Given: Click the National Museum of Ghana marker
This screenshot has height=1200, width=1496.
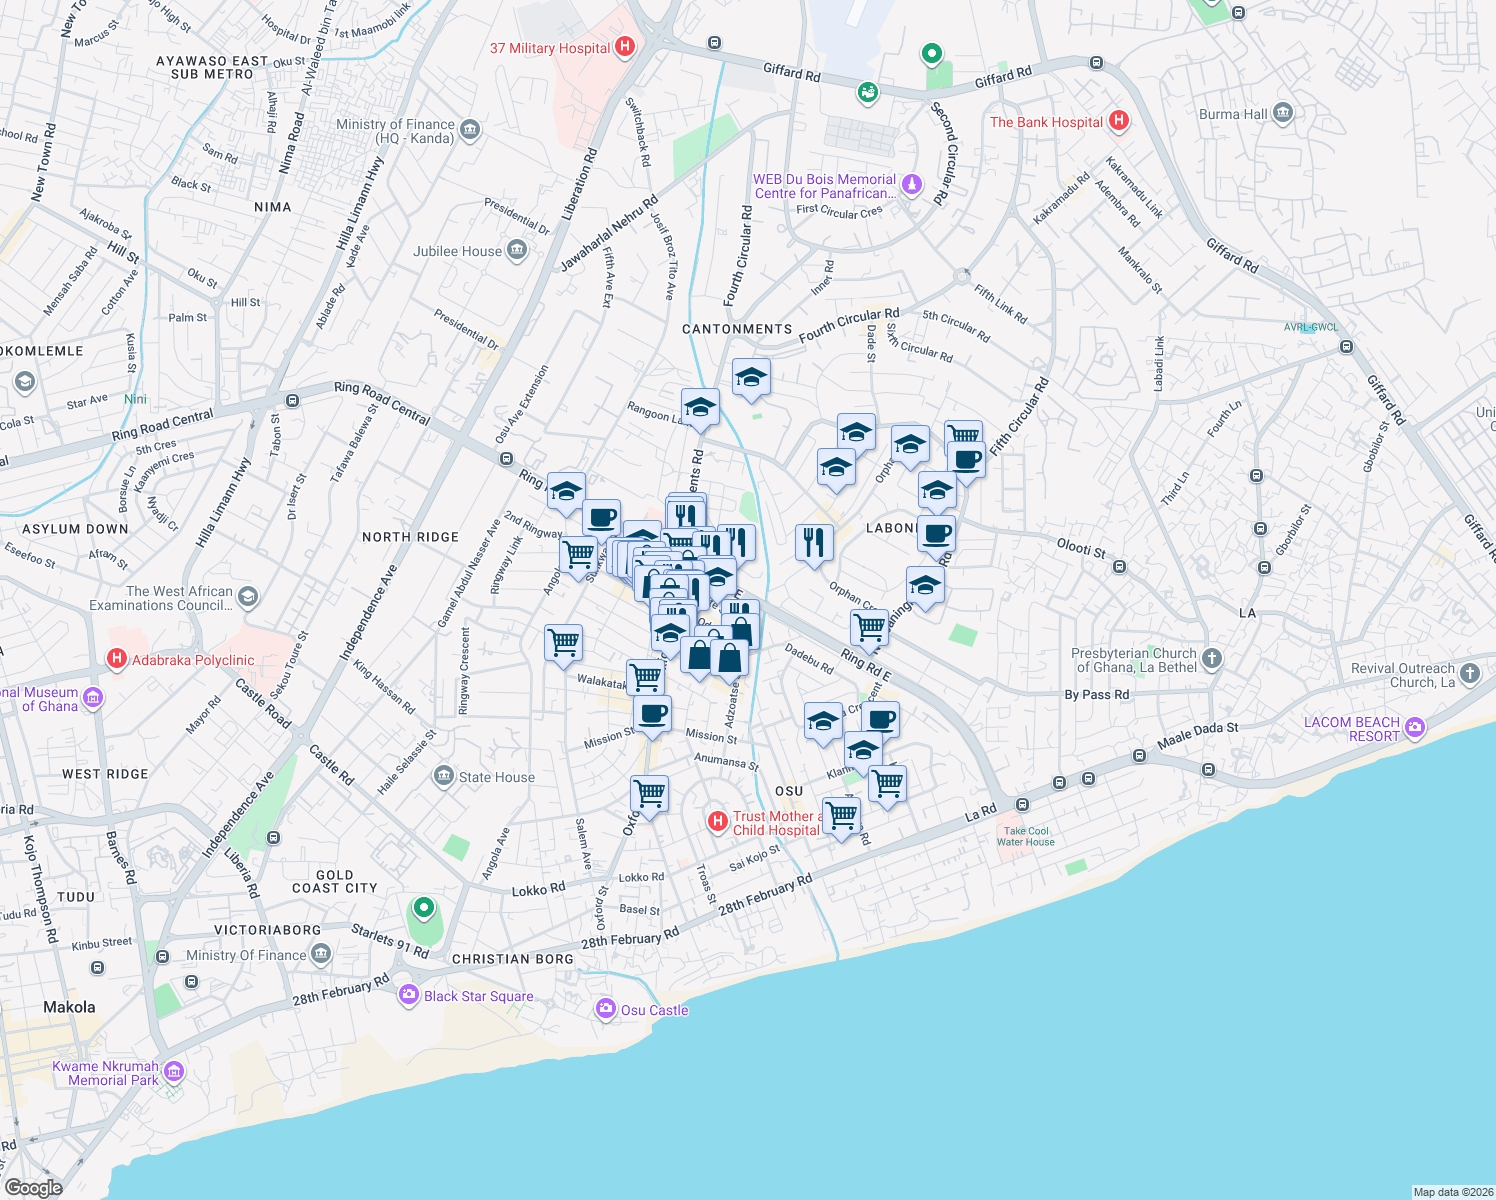Looking at the screenshot, I should click(92, 697).
